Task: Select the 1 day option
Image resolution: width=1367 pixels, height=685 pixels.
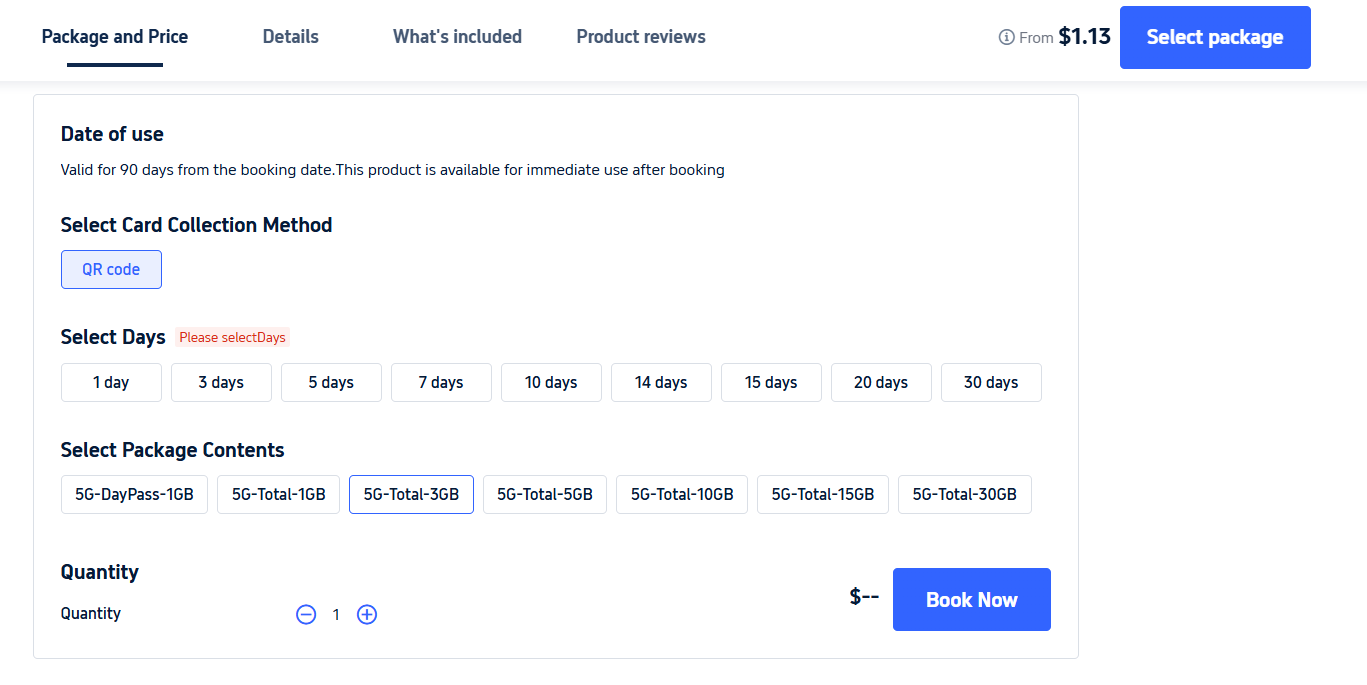Action: coord(111,383)
